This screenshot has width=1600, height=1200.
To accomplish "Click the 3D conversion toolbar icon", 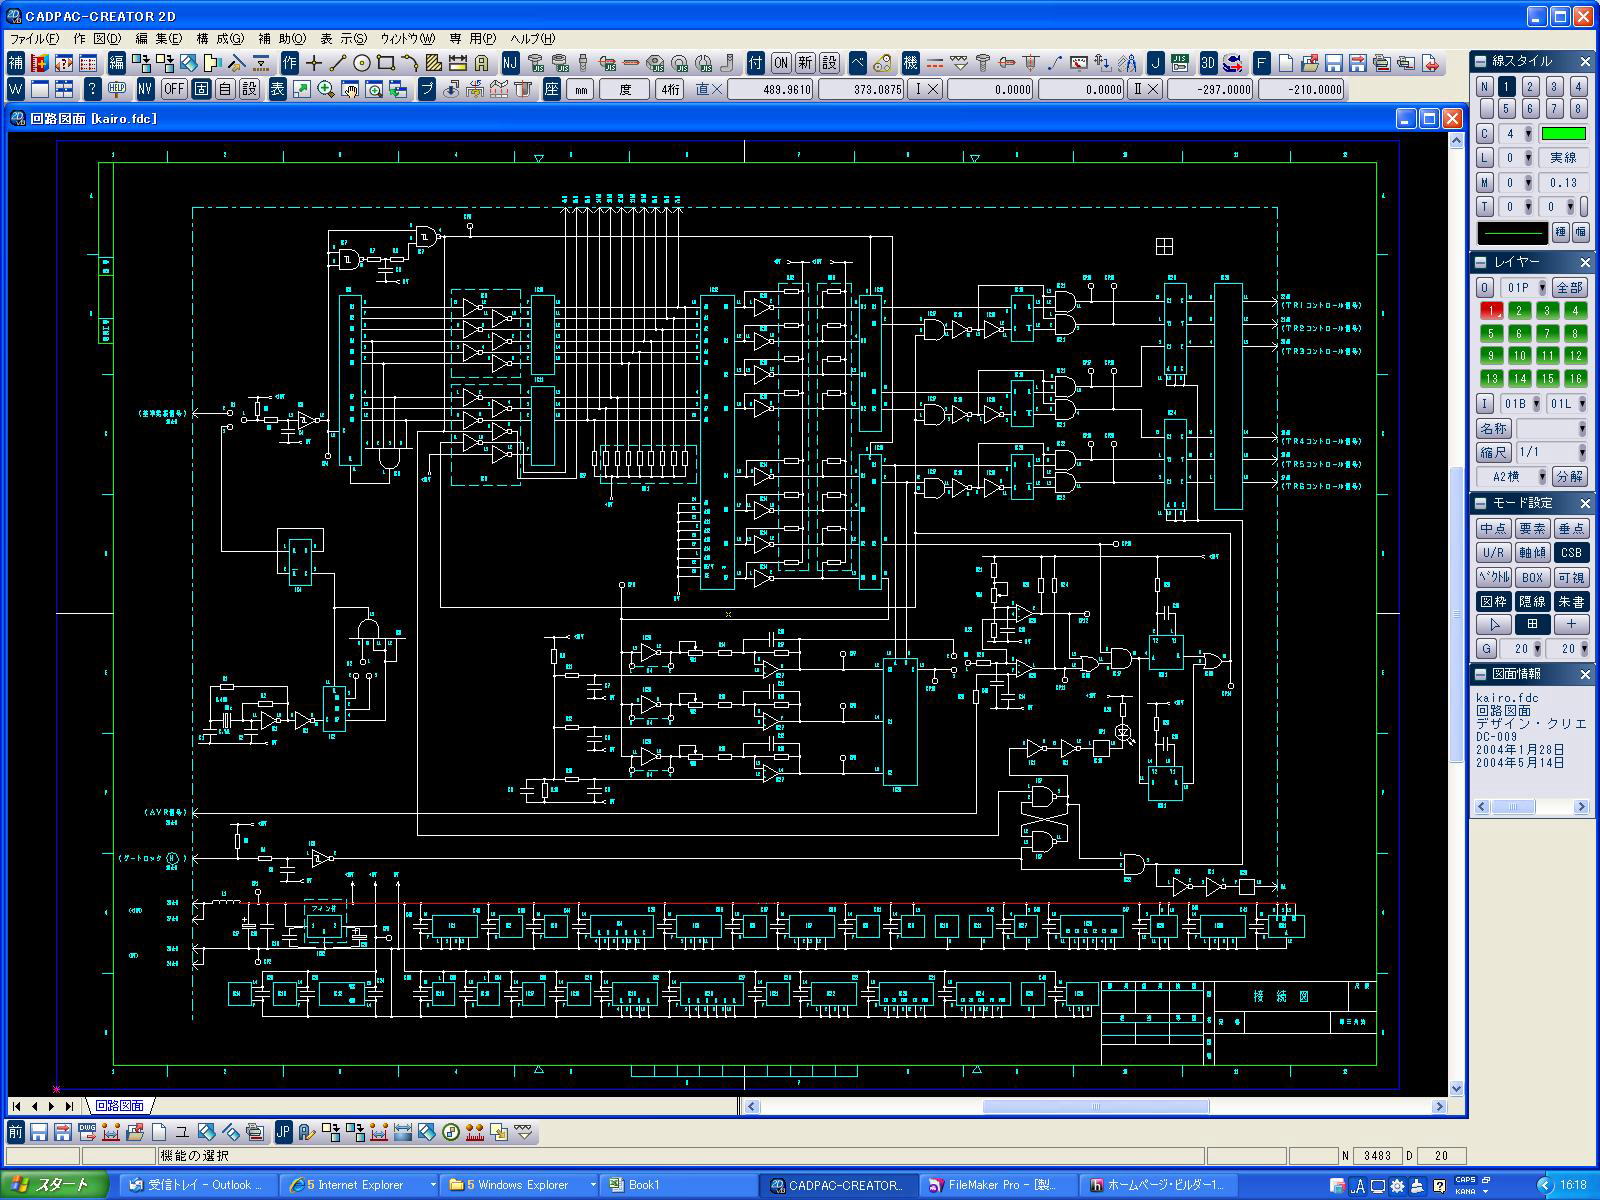I will pyautogui.click(x=1208, y=63).
